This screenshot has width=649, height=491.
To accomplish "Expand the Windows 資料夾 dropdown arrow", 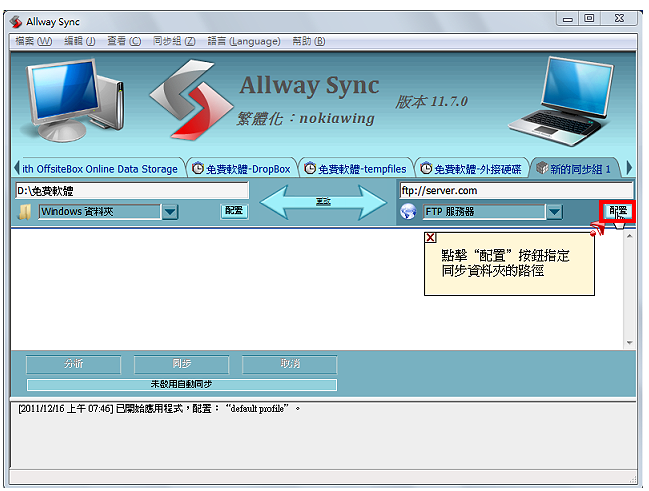I will point(170,212).
